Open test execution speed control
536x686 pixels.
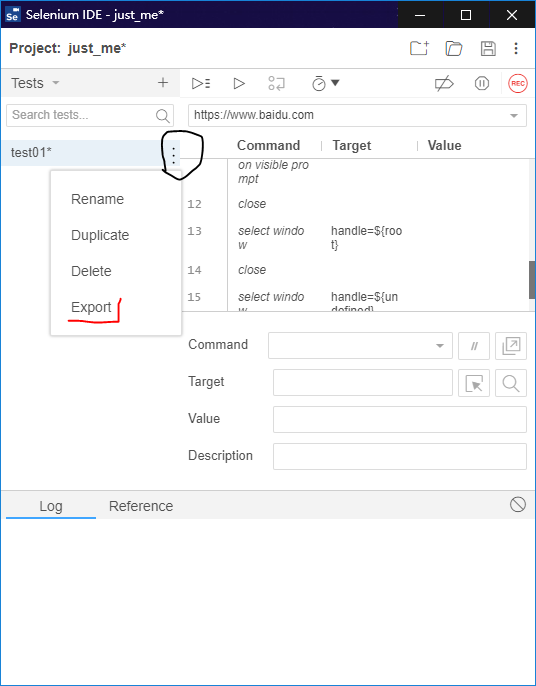click(x=326, y=83)
